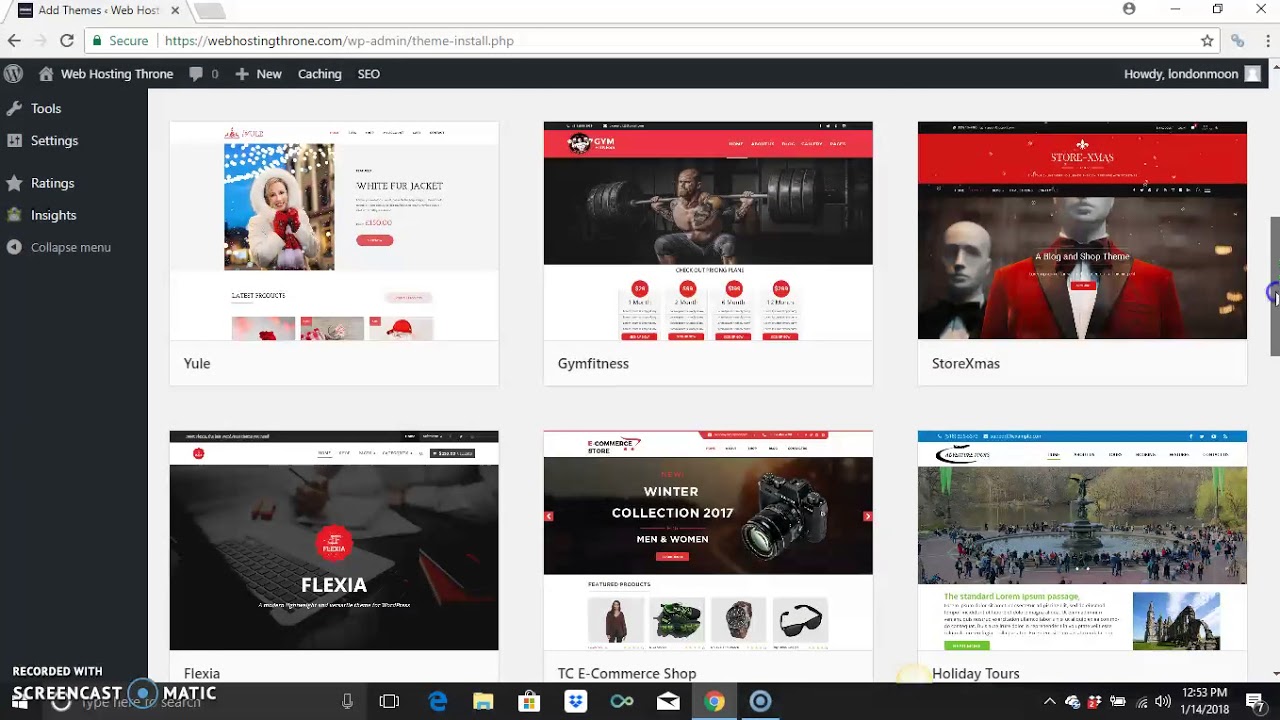The width and height of the screenshot is (1280, 720).
Task: Click the page vertical scrollbar thumb
Action: [x=1275, y=285]
